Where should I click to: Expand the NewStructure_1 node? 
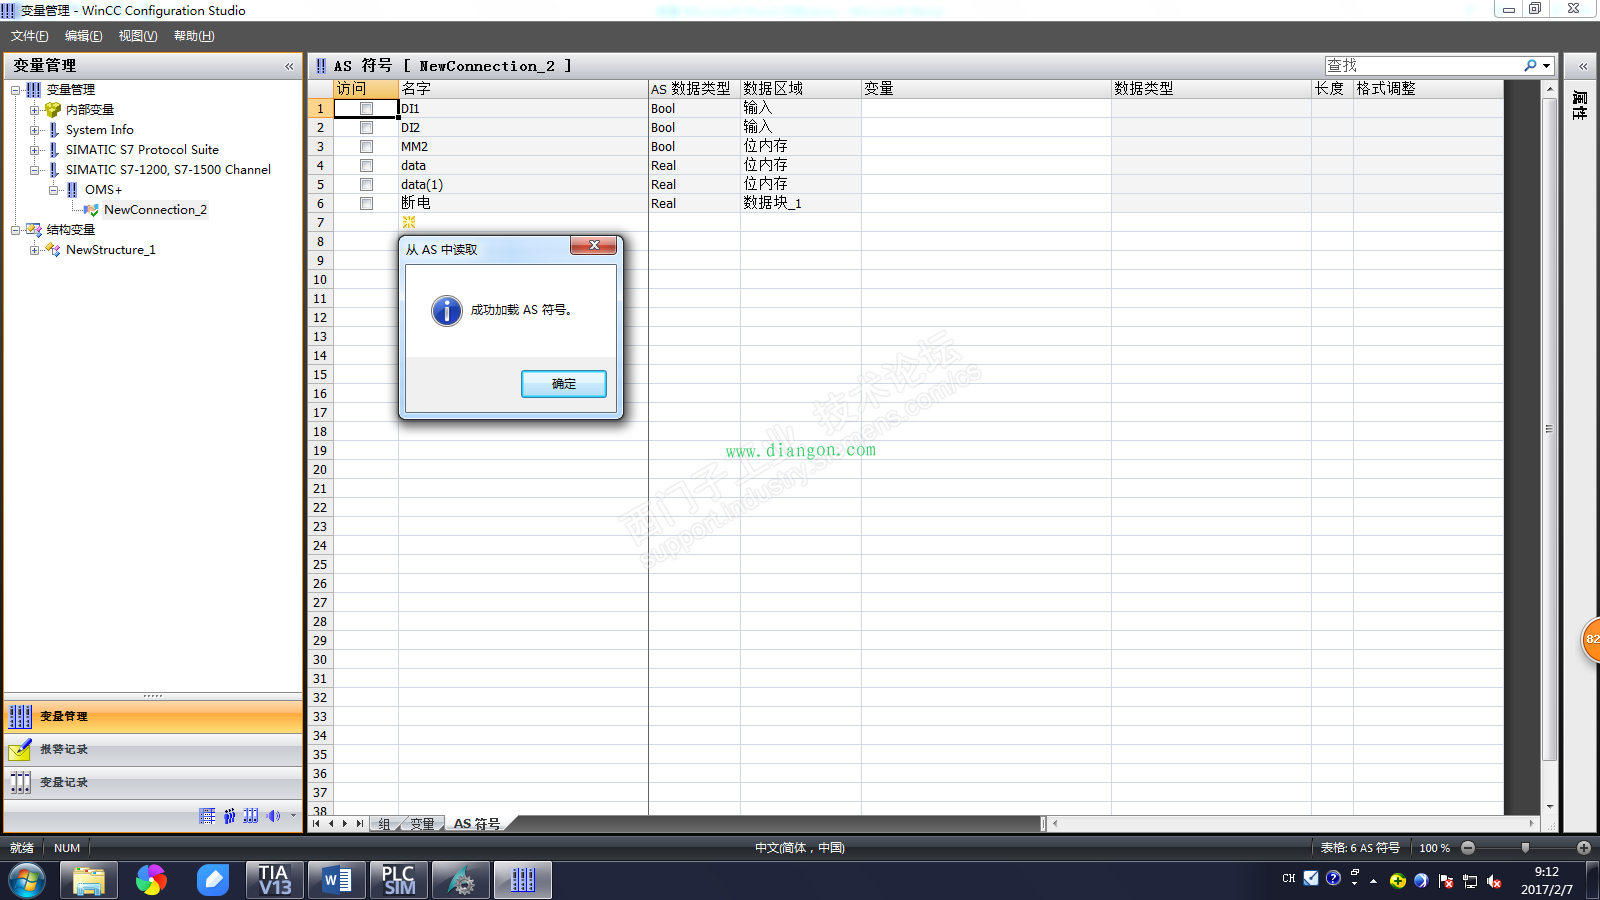[34, 250]
